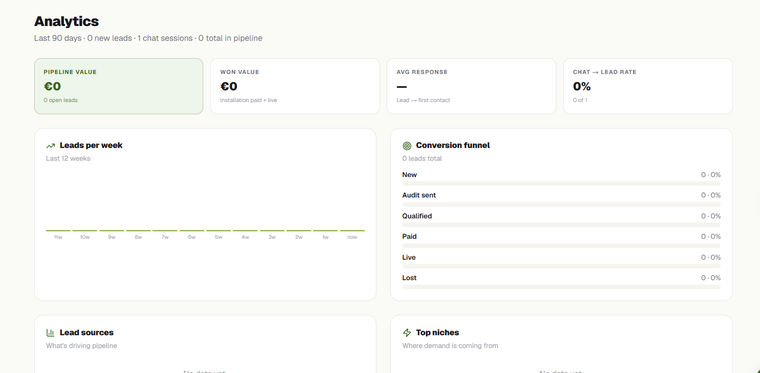Click the Top niches lightning icon
The image size is (760, 373).
tap(407, 333)
